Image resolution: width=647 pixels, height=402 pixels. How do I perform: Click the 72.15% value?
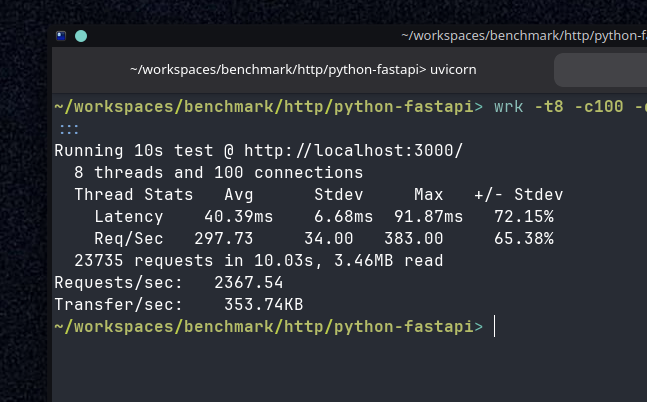click(524, 217)
